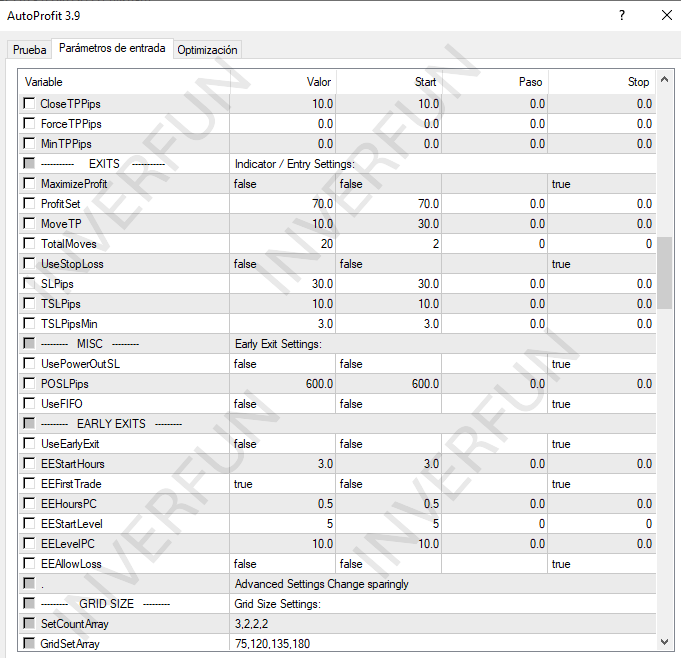This screenshot has height=658, width=681.
Task: Check the UsePowerOutSL checkbox
Action: point(29,363)
